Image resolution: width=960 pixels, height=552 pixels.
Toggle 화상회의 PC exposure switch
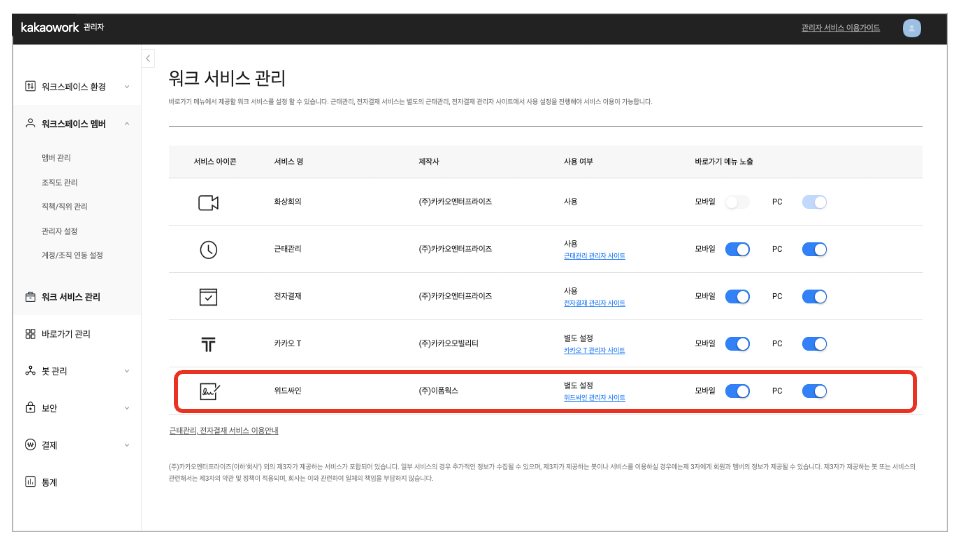tap(814, 202)
